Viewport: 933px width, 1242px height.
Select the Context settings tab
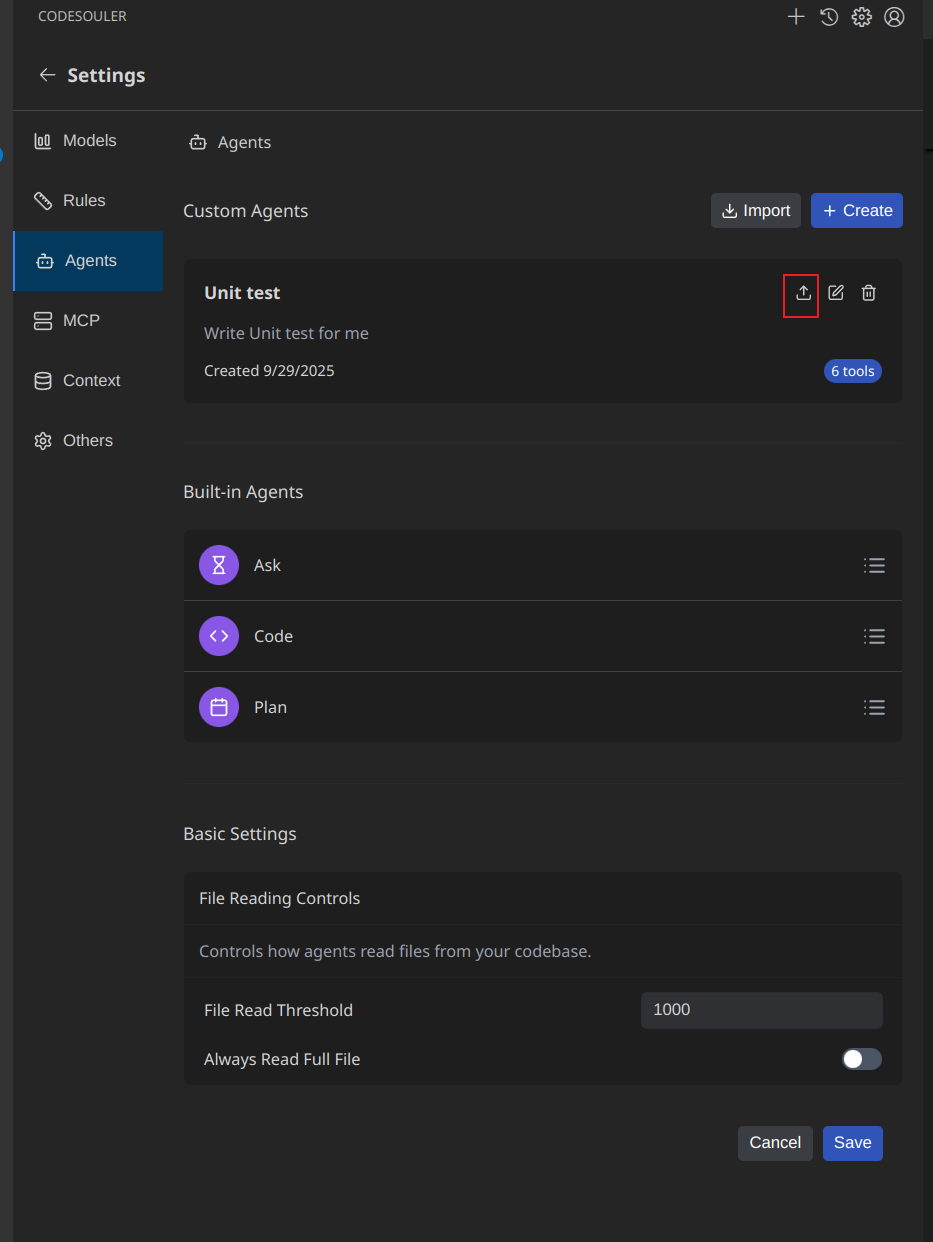pos(90,381)
